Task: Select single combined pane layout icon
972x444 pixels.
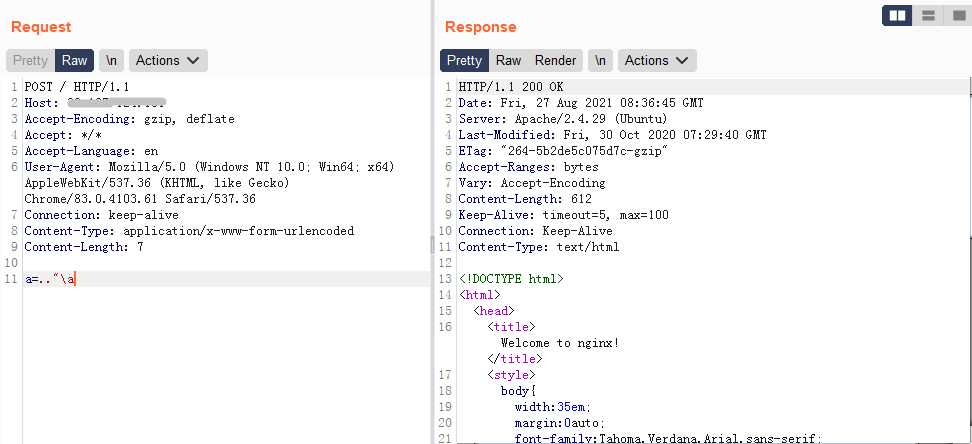Action: point(958,16)
